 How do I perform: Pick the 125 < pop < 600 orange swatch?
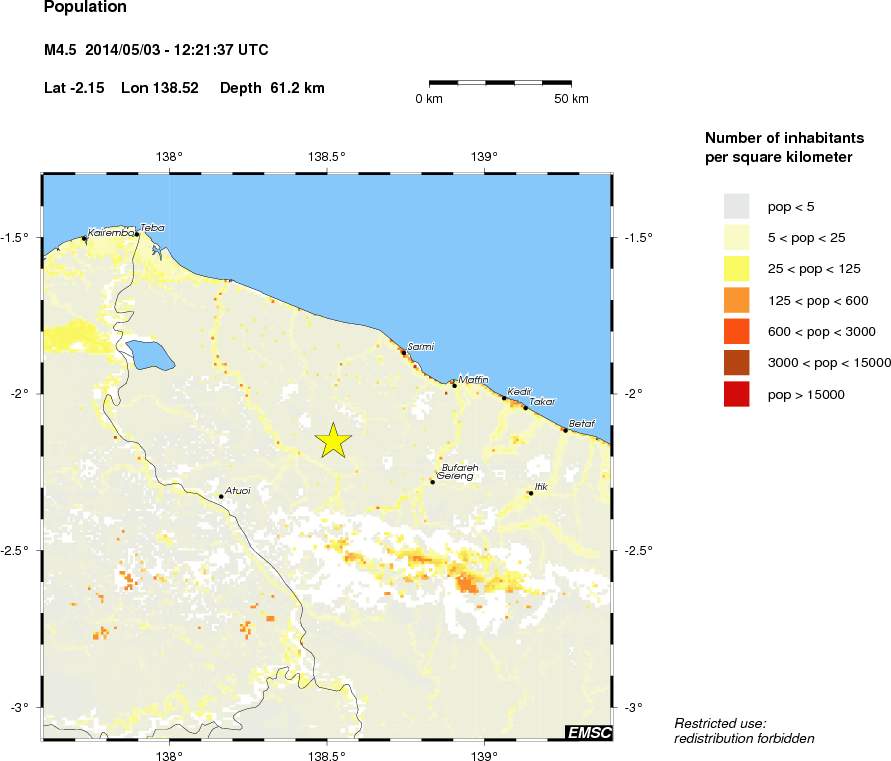click(x=736, y=300)
